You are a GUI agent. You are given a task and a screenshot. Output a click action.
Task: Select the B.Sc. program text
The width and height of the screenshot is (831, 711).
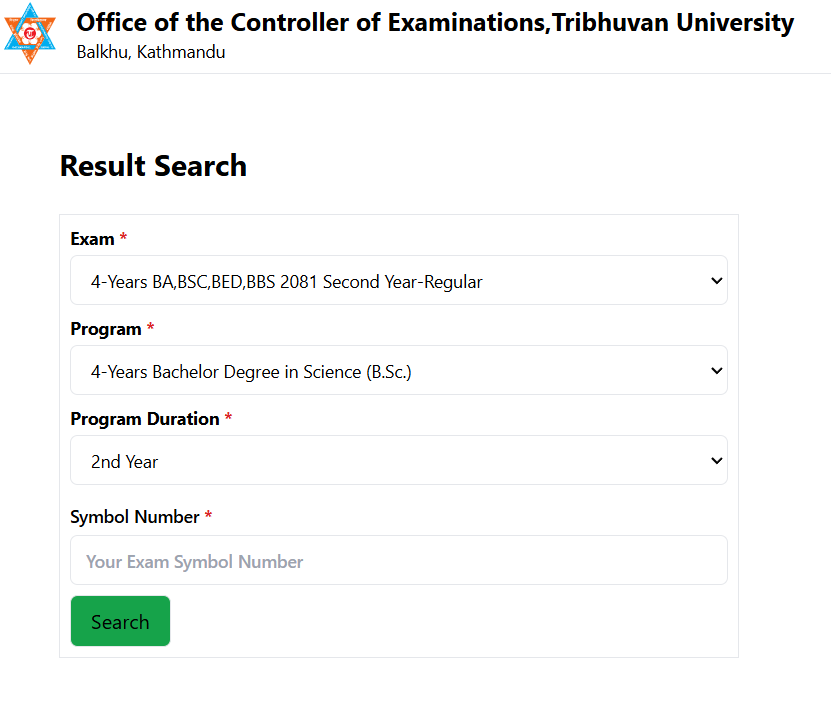coord(251,372)
